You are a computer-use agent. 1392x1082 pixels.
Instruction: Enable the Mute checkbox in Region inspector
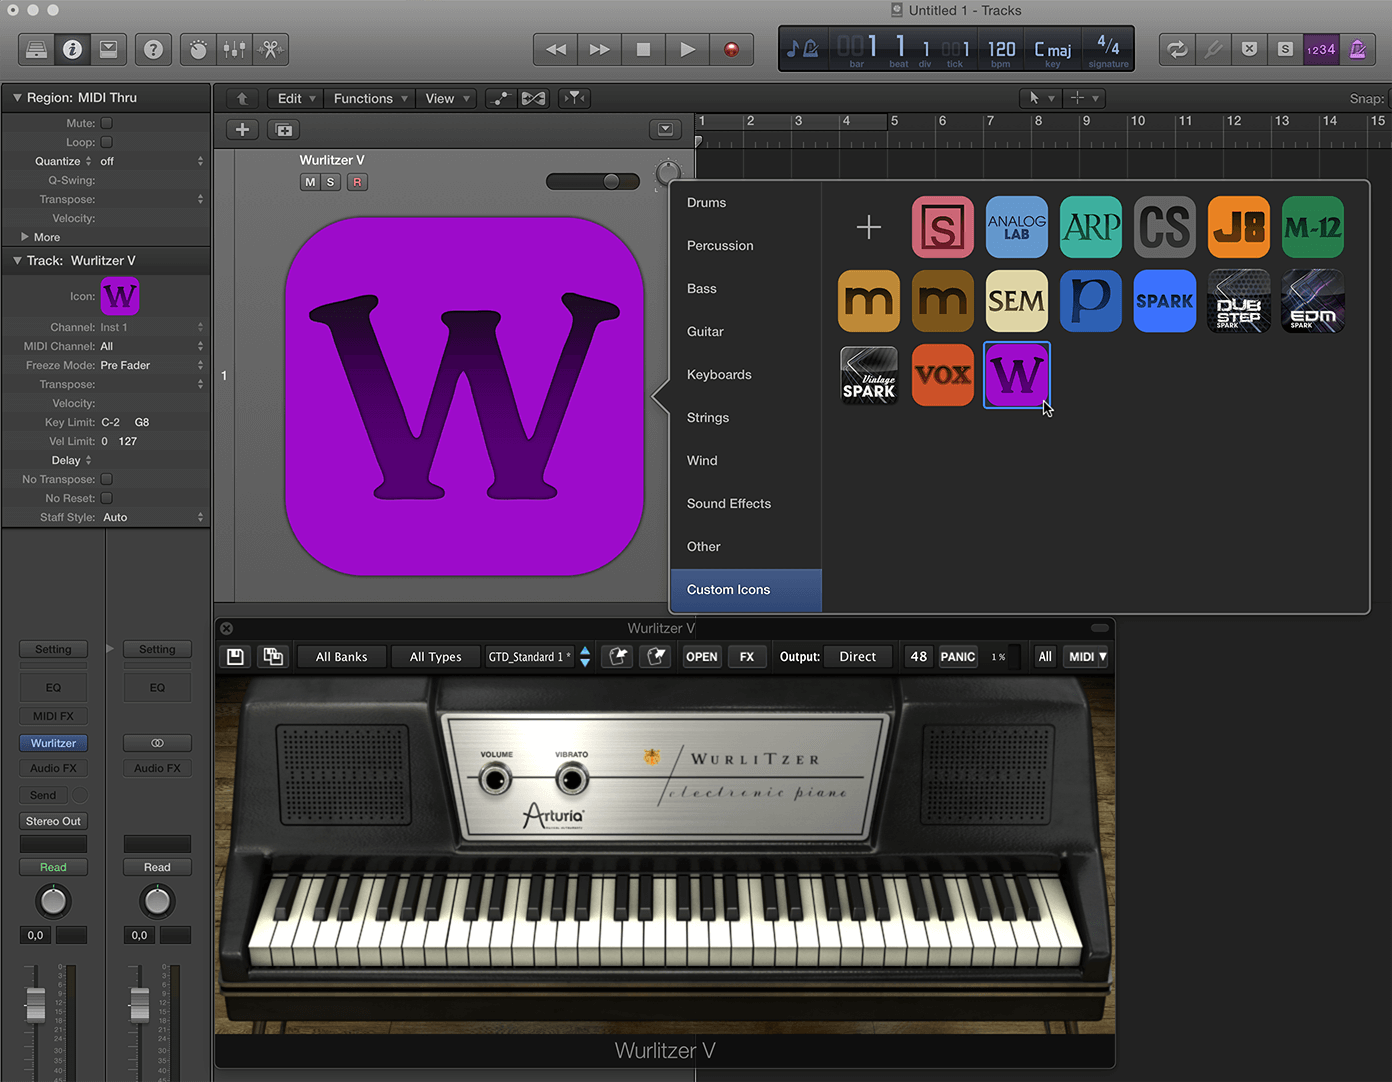click(x=107, y=123)
